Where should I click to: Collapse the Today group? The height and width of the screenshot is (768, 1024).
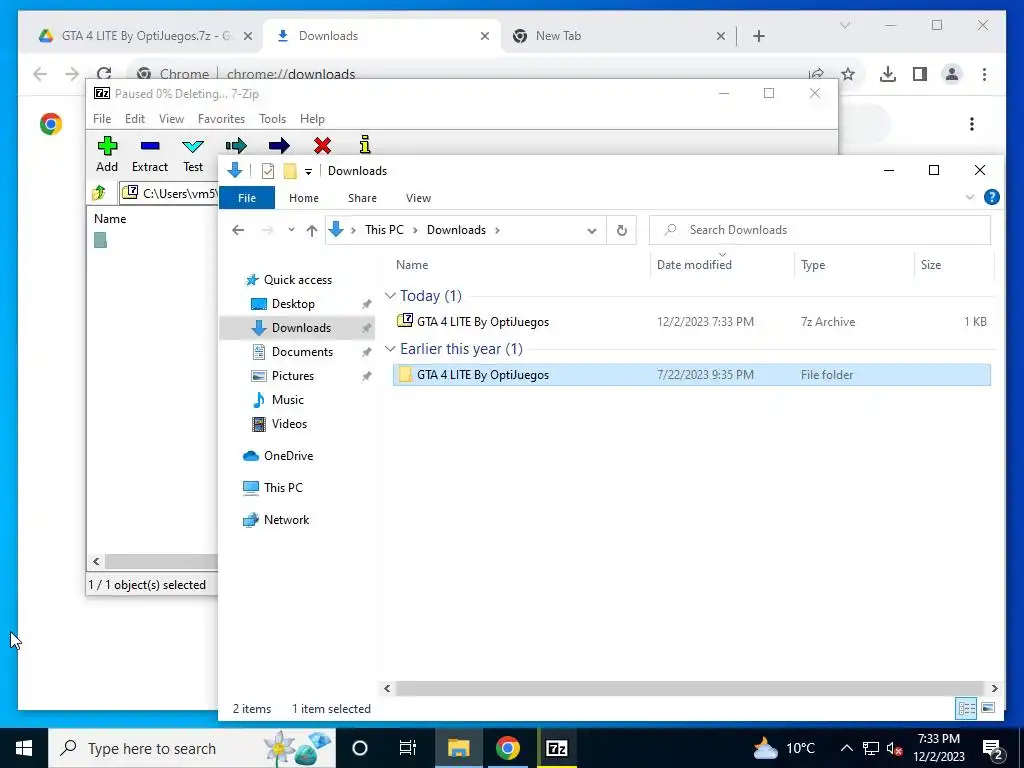click(390, 296)
